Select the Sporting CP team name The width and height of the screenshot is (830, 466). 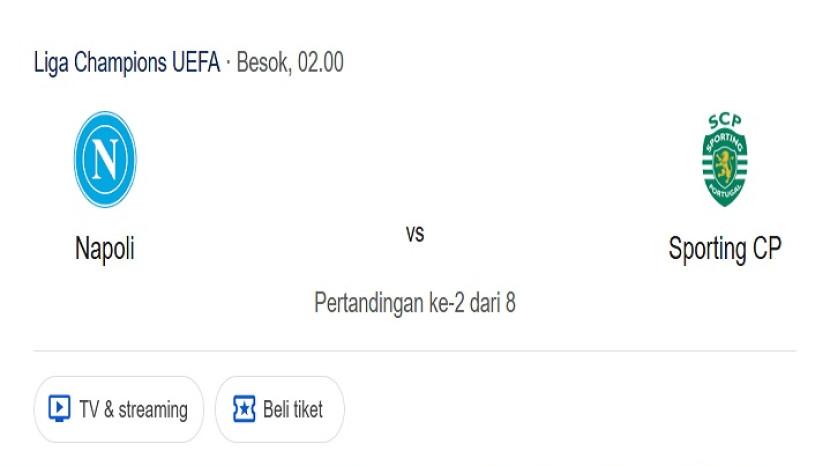[724, 248]
